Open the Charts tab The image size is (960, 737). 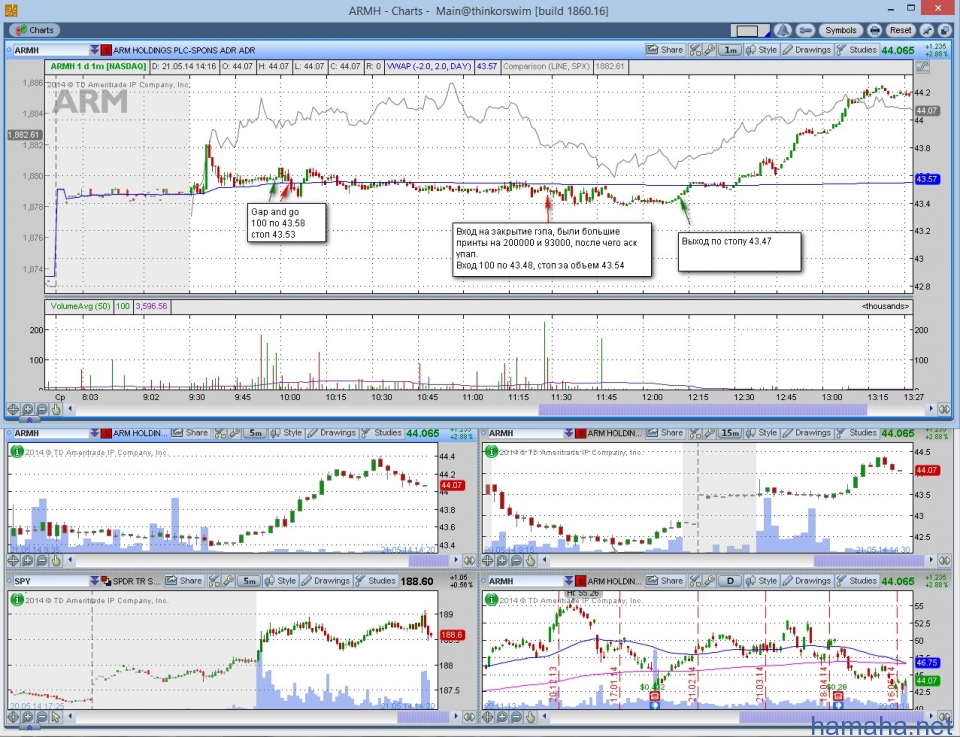(34, 30)
